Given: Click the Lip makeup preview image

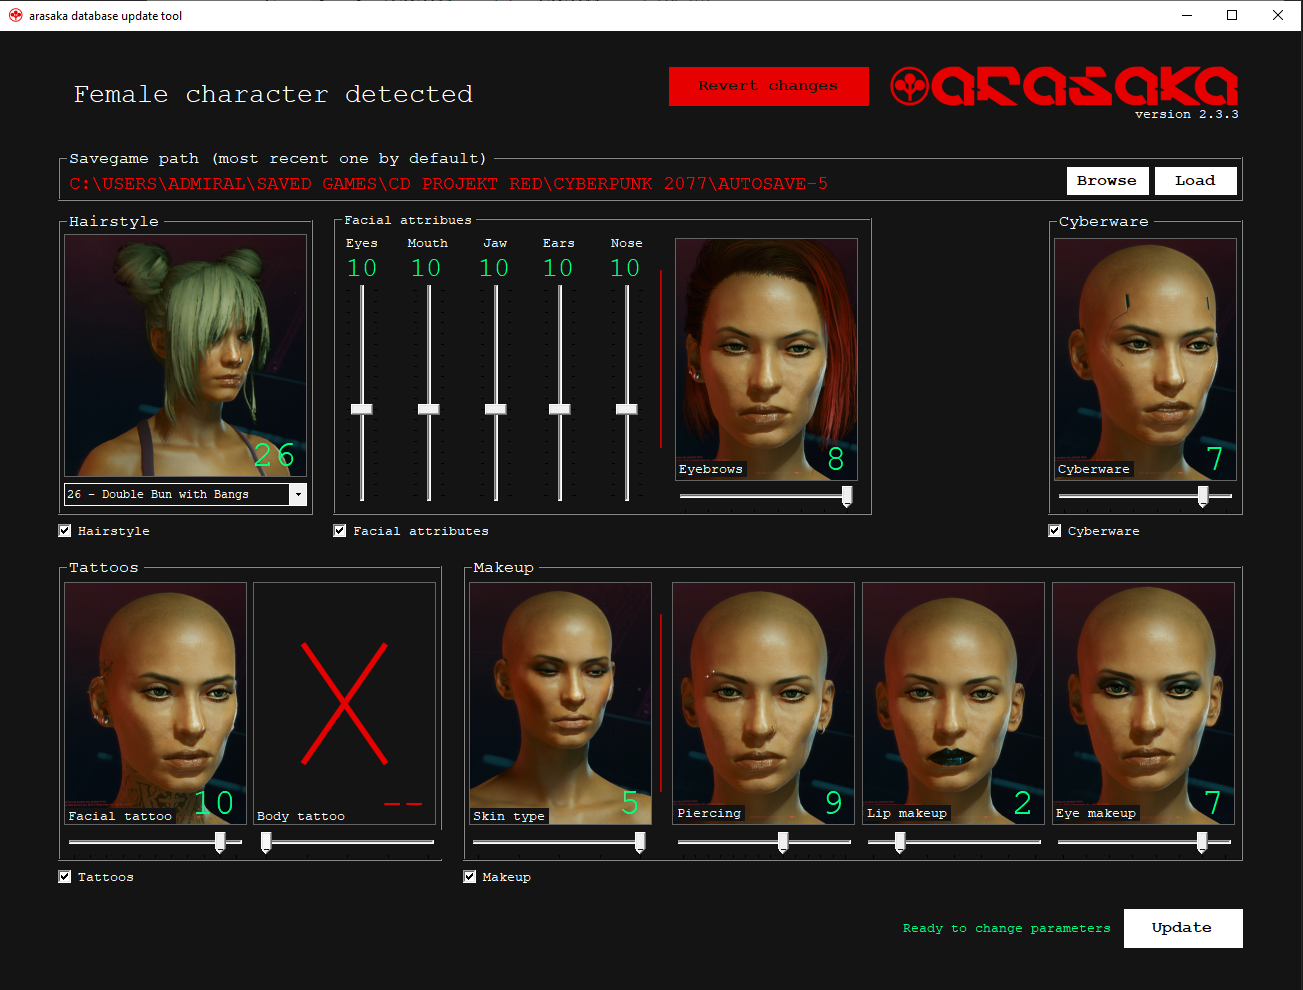Looking at the screenshot, I should pos(953,703).
